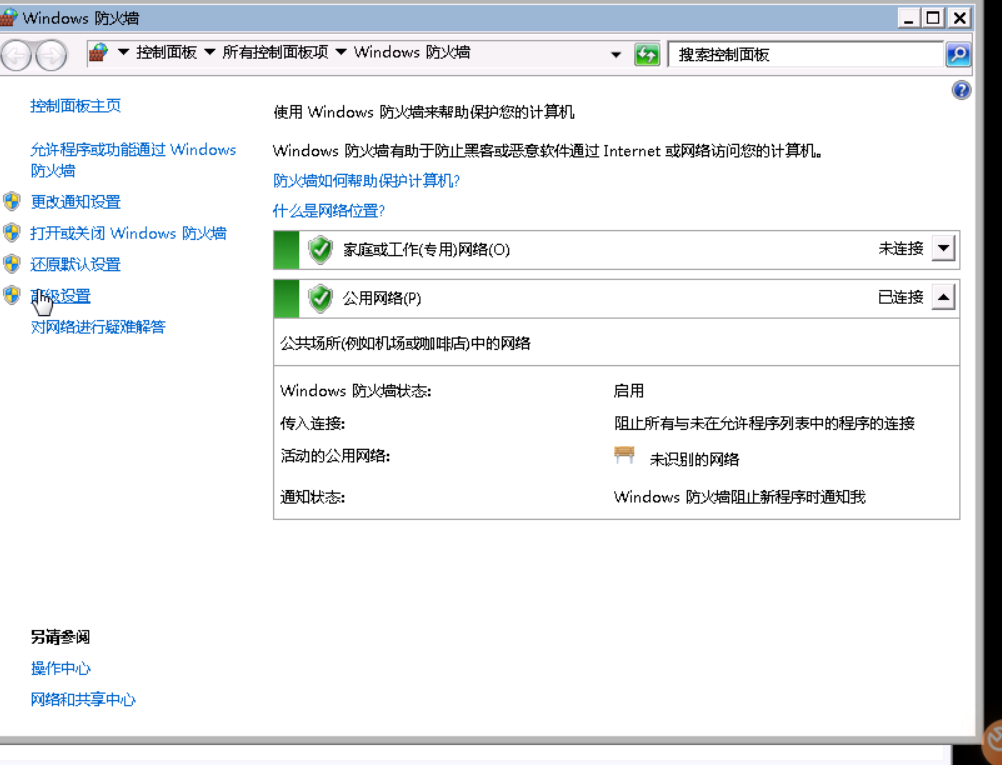The height and width of the screenshot is (765, 1002).
Task: Click the search magnifier button
Action: (x=958, y=54)
